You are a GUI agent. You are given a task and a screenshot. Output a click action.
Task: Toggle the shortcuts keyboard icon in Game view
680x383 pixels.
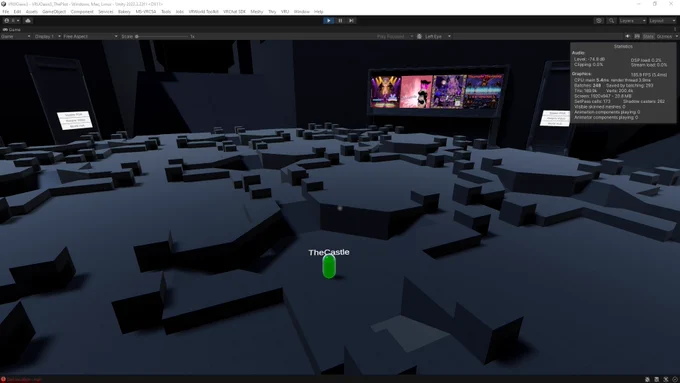(637, 36)
